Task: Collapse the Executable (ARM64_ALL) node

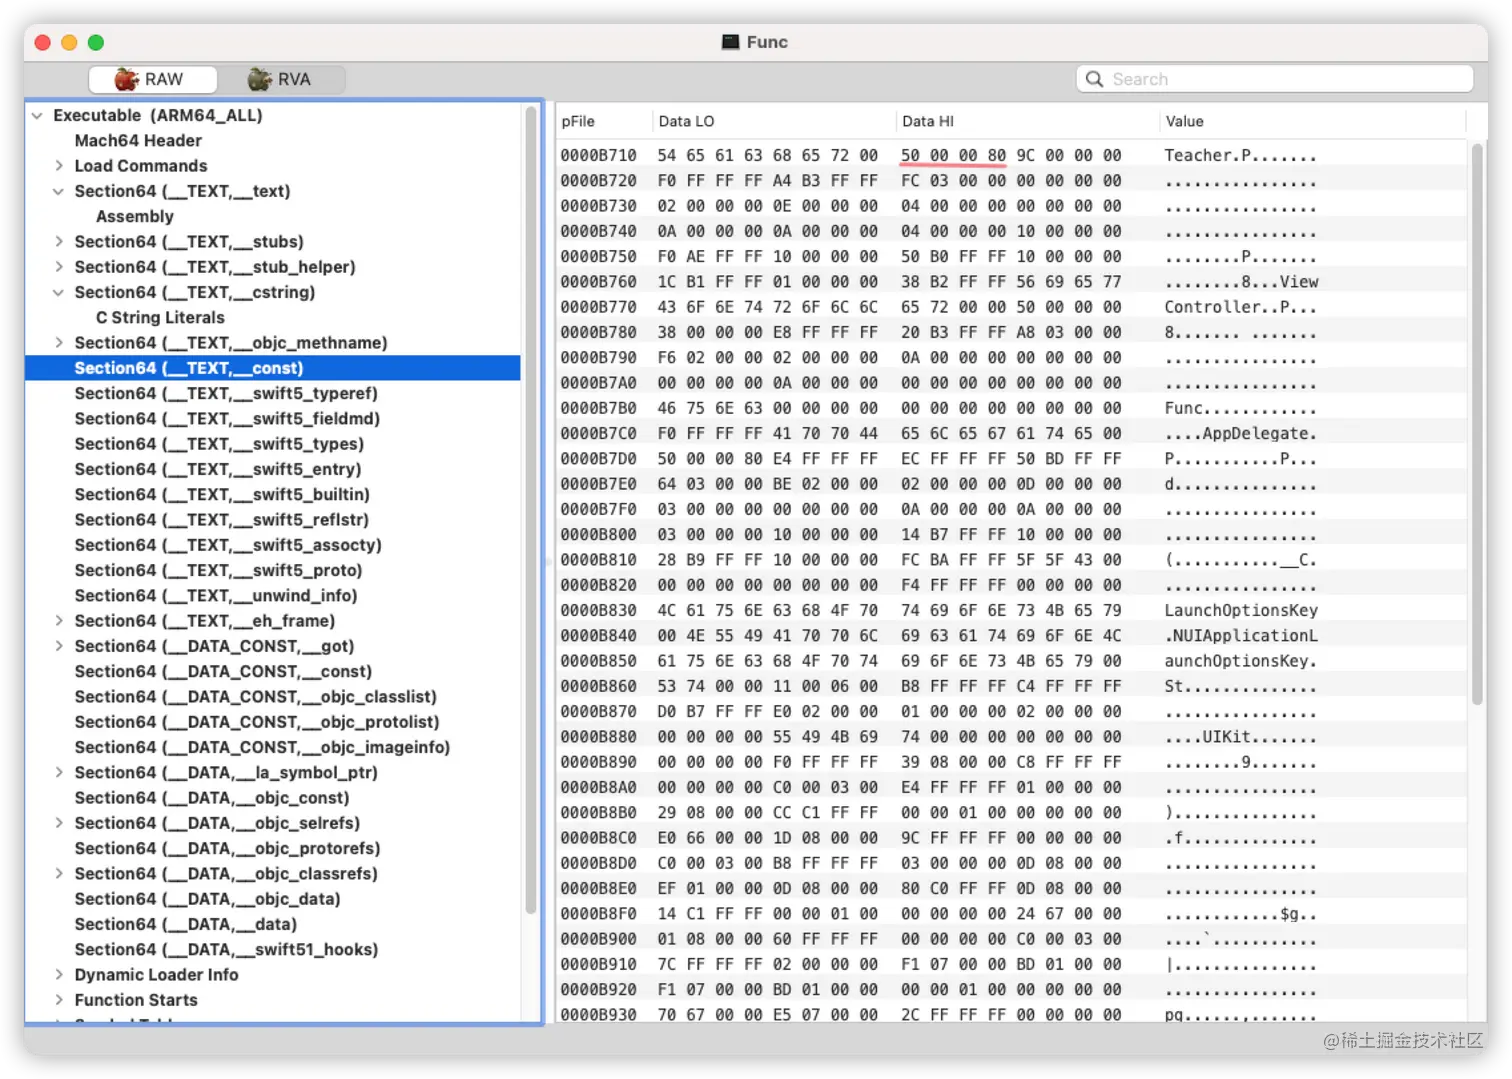Action: (37, 116)
